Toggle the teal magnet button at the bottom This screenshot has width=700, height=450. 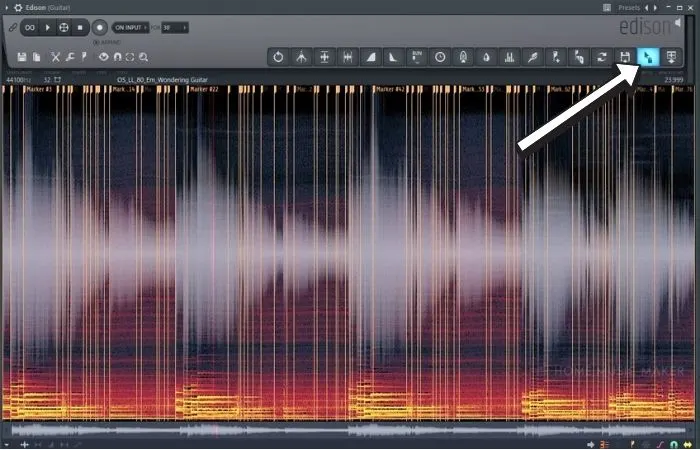[x=673, y=445]
